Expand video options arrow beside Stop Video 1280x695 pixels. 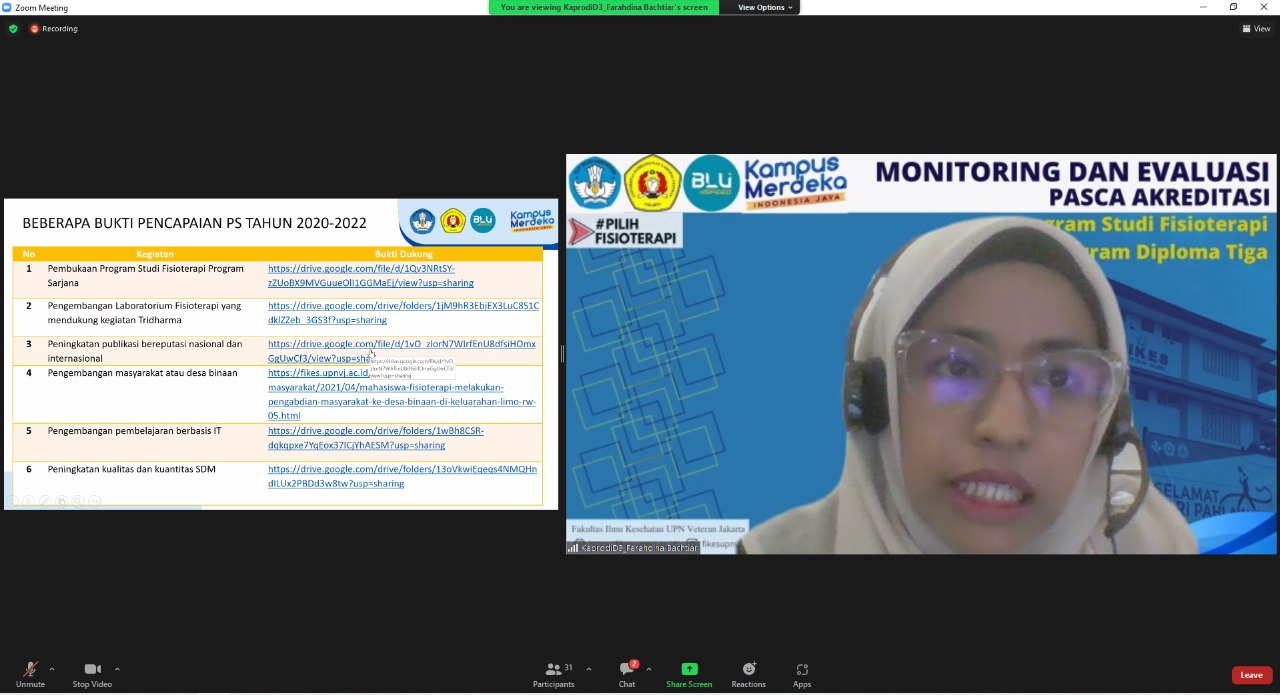click(117, 669)
